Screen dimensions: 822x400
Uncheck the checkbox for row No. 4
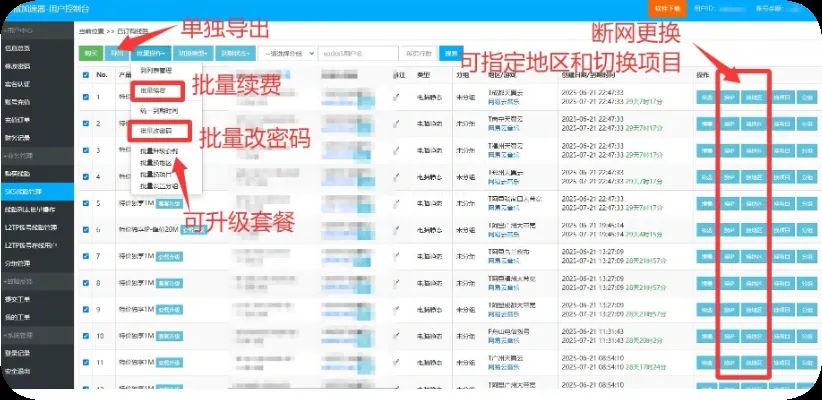point(86,176)
